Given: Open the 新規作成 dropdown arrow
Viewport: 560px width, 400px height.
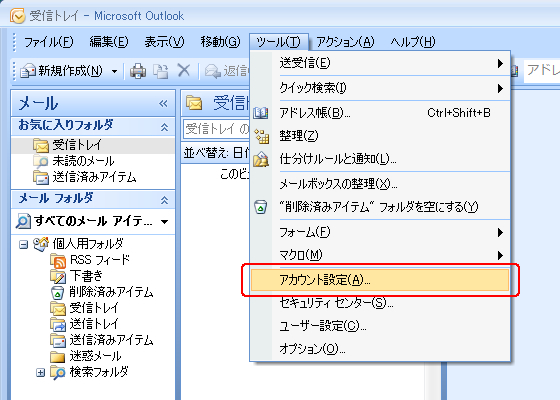Looking at the screenshot, I should pyautogui.click(x=114, y=71).
